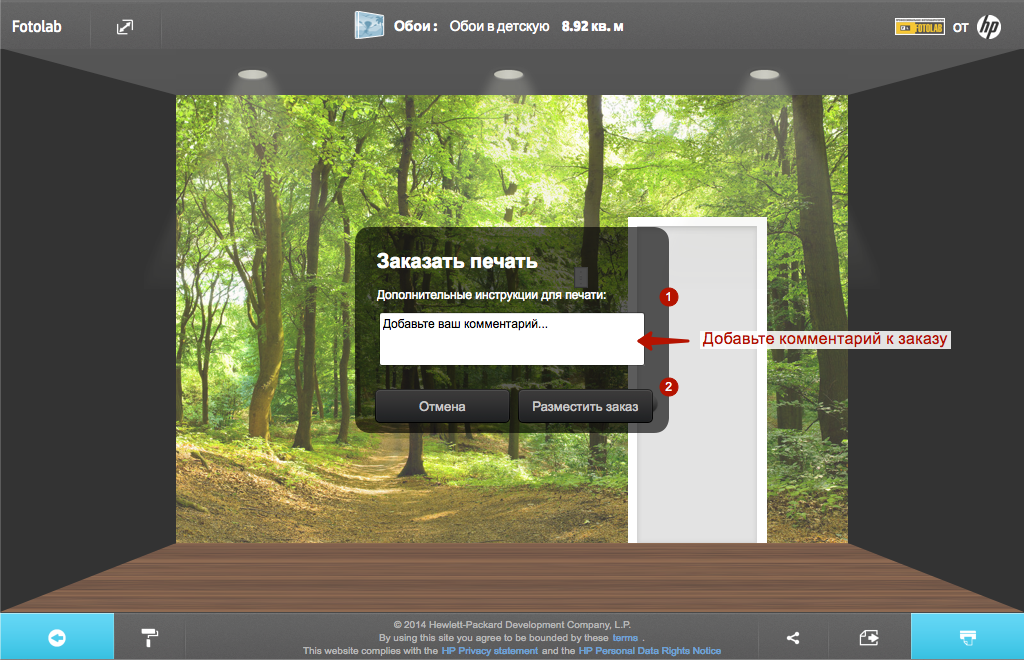This screenshot has height=660, width=1024.
Task: Click the Заказать печать dialog heading
Action: pos(457,261)
